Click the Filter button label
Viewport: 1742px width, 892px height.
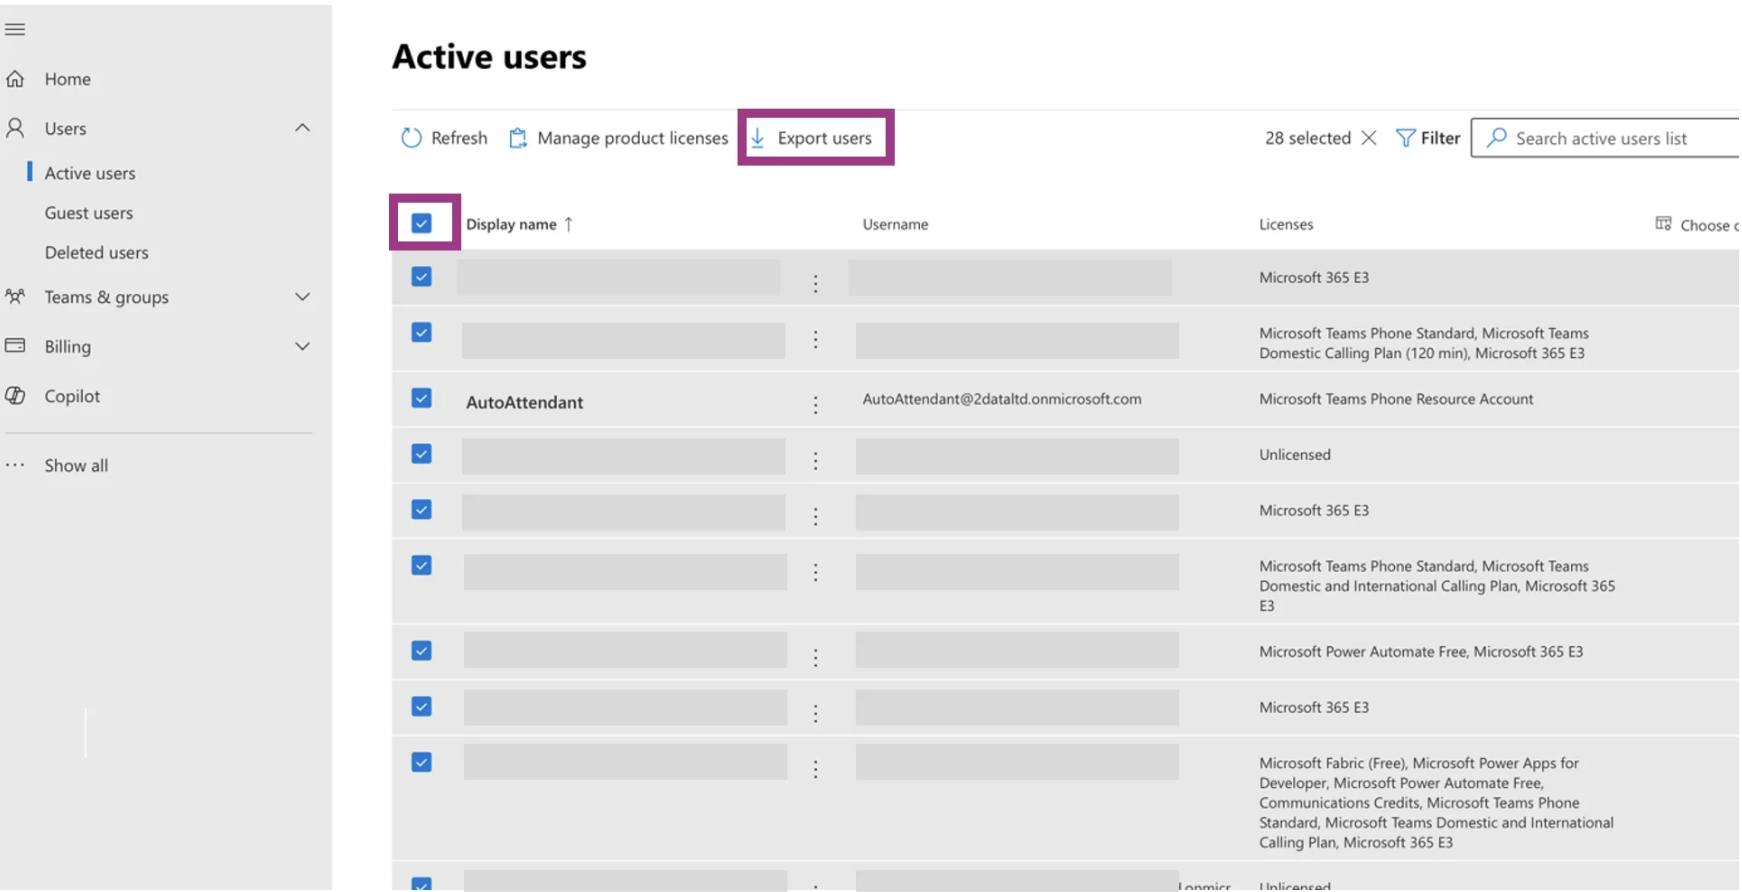[x=1440, y=138]
